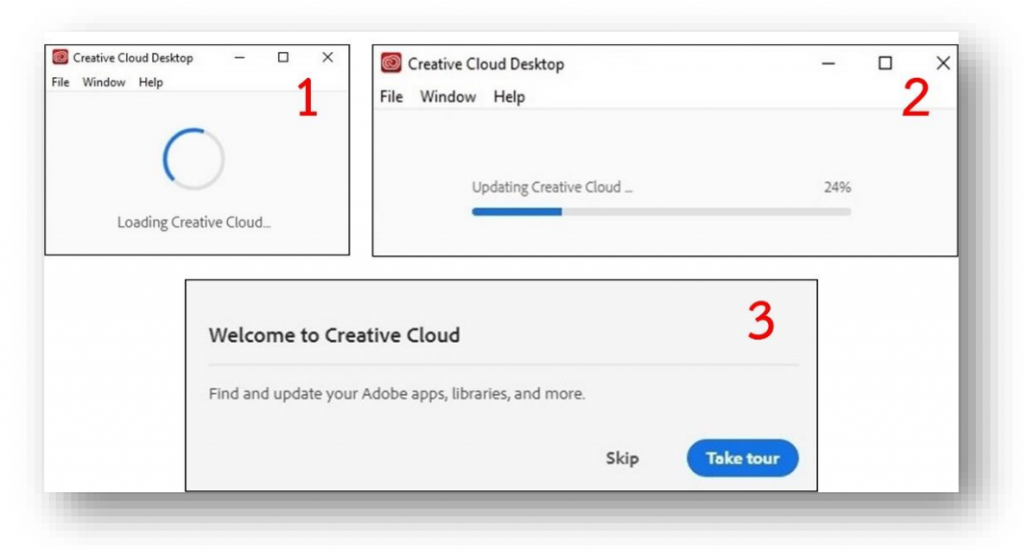Maximize the Updating Creative Cloud window
The image size is (1024, 550).
pyautogui.click(x=885, y=64)
